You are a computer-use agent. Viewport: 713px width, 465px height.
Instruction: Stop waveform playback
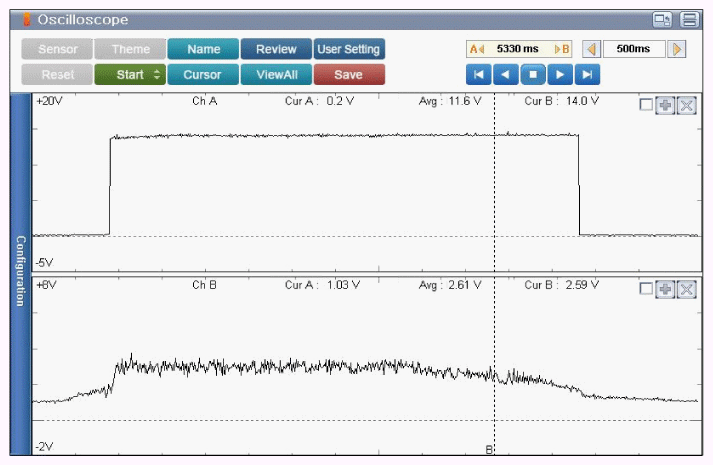(x=534, y=74)
